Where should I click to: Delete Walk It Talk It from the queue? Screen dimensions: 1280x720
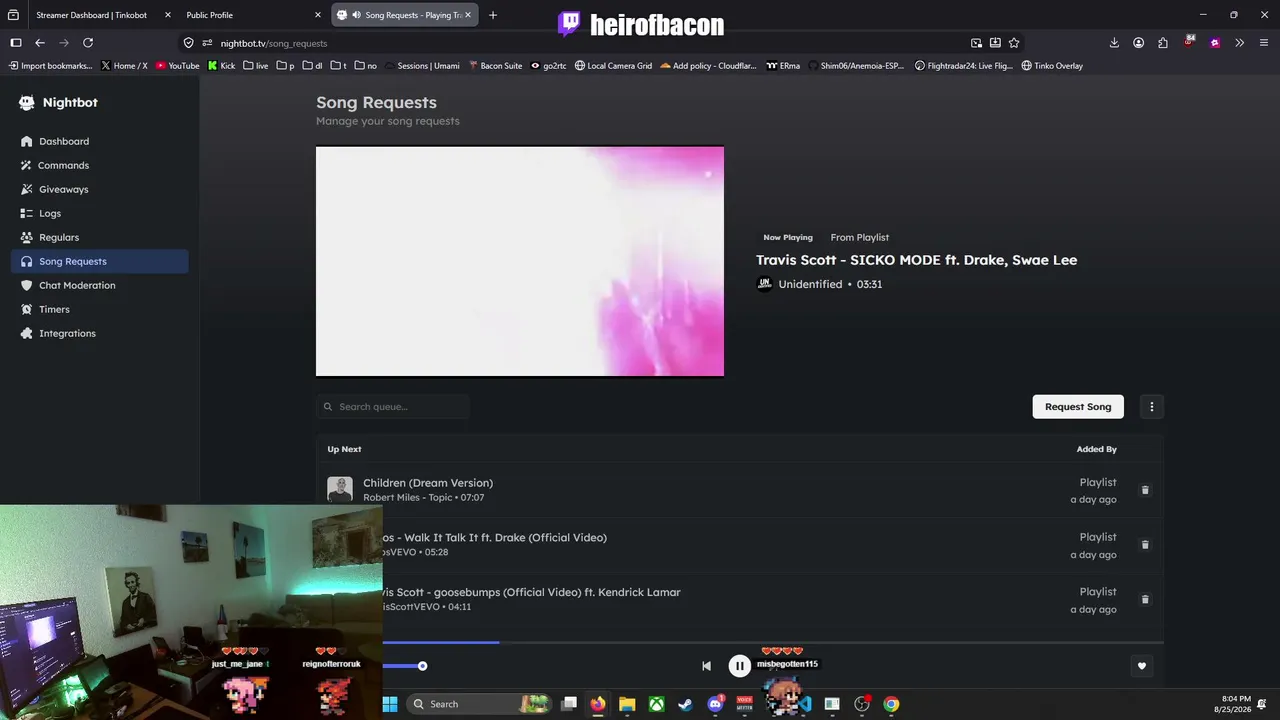[1145, 545]
